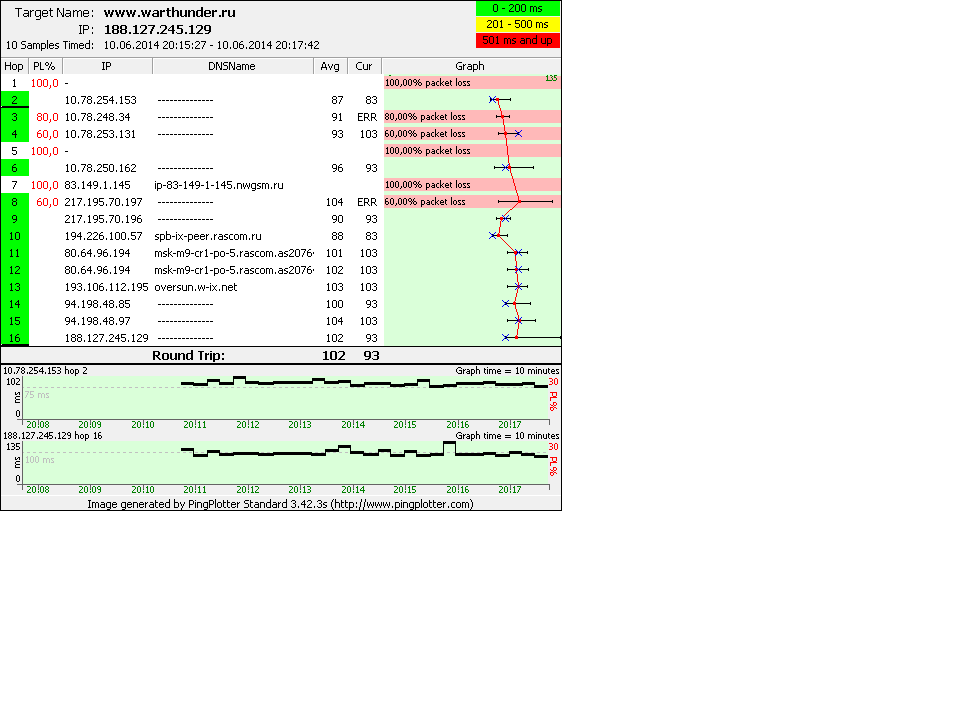The height and width of the screenshot is (720, 960).
Task: Select the red 501 ms and up legend
Action: [x=518, y=40]
